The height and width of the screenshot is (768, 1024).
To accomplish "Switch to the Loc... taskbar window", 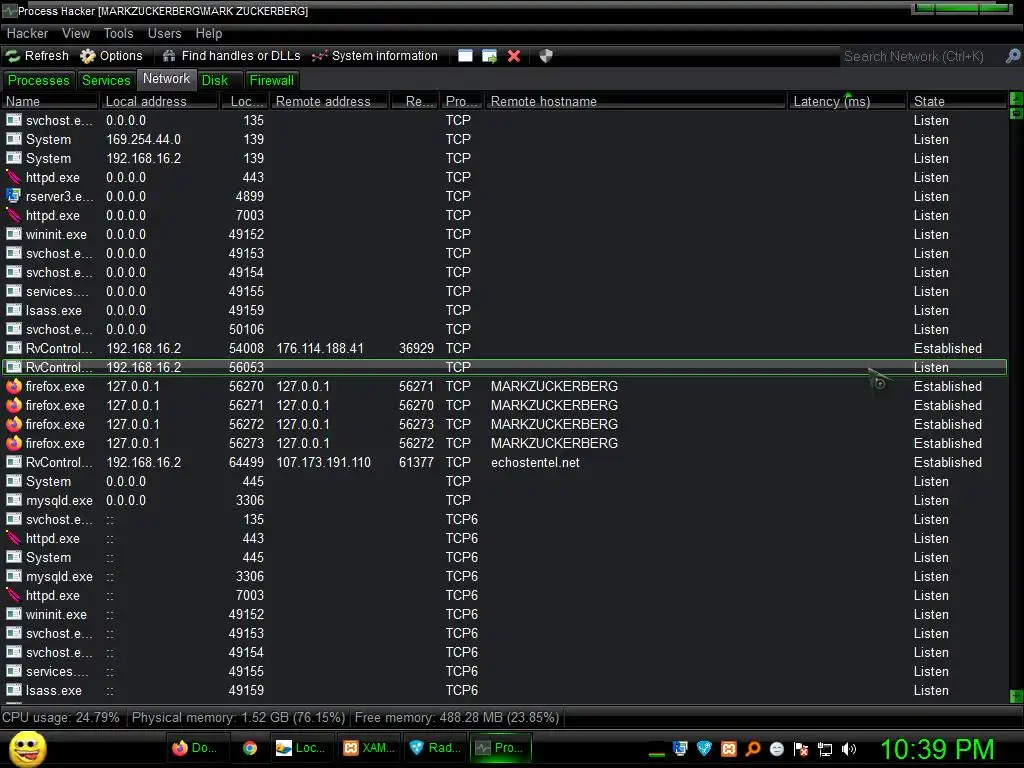I will (x=301, y=748).
